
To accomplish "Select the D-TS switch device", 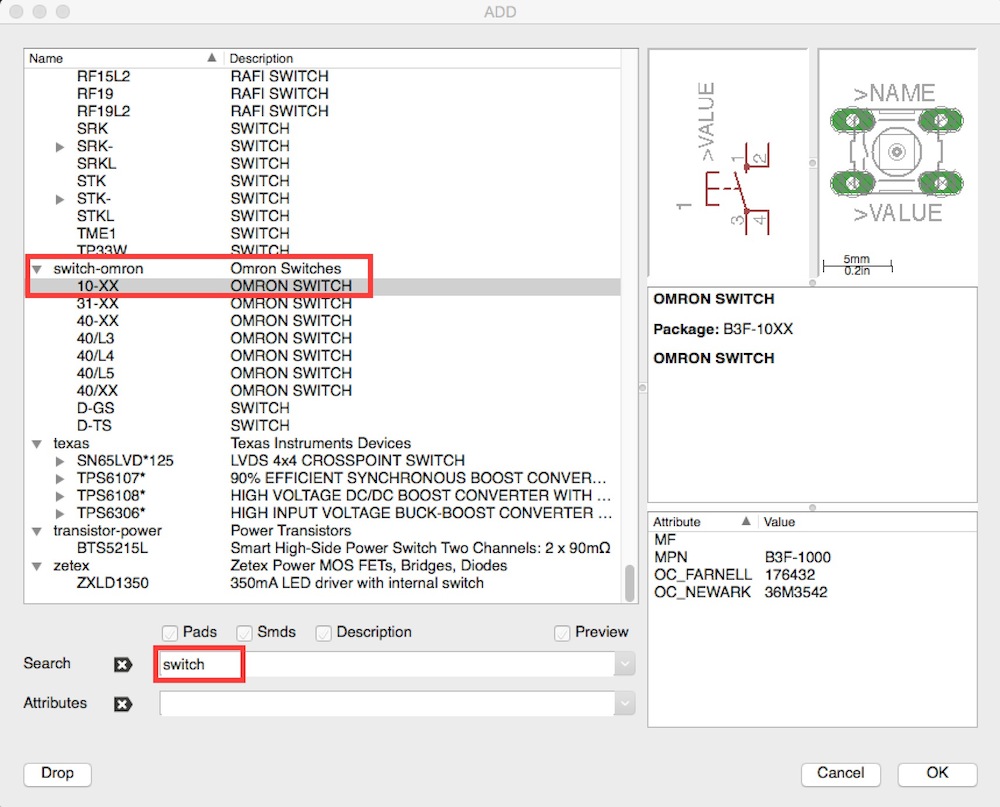I will click(322, 426).
